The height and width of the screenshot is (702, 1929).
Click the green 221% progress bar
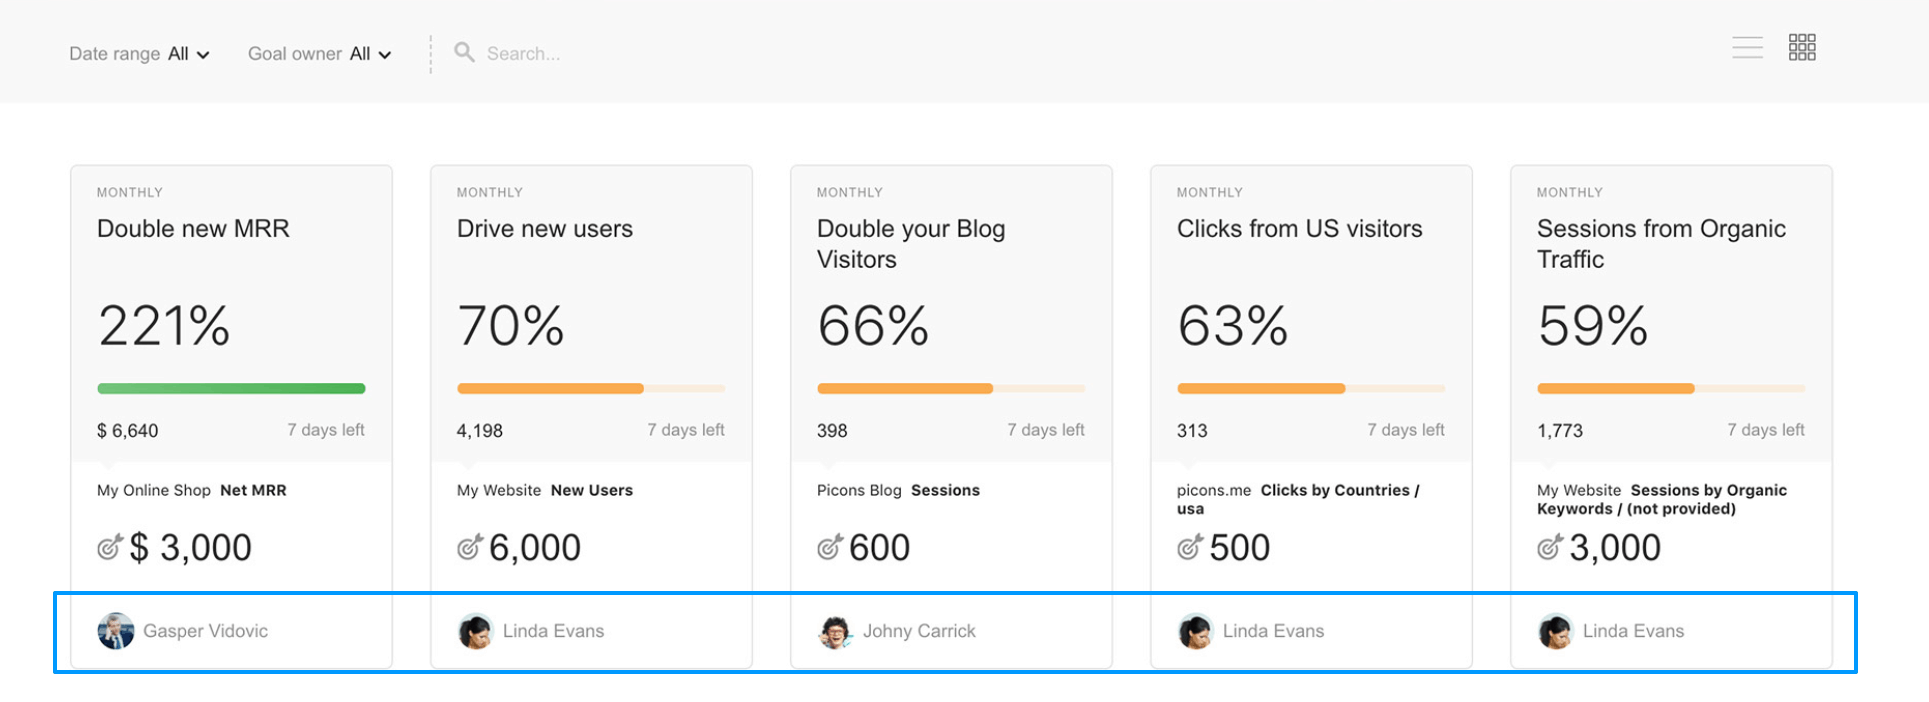pyautogui.click(x=231, y=389)
